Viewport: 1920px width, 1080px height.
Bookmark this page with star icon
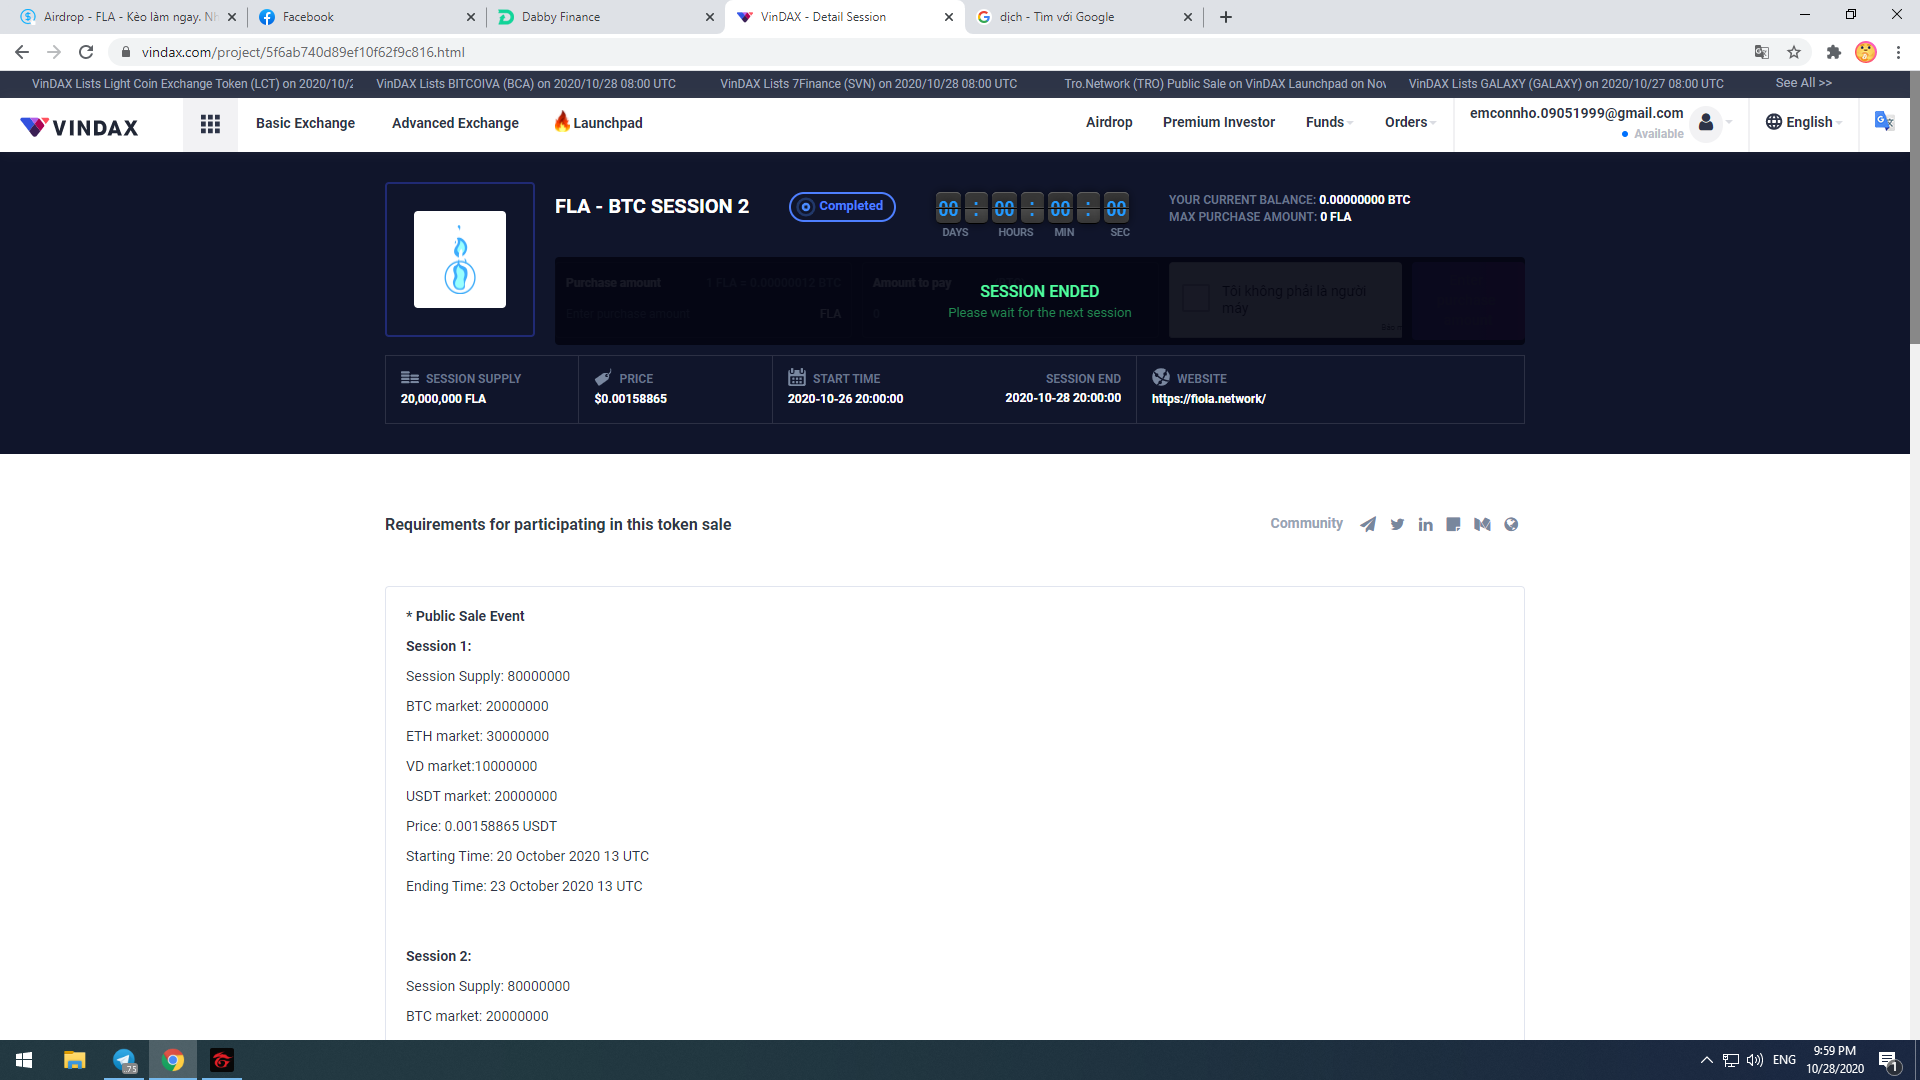1794,52
